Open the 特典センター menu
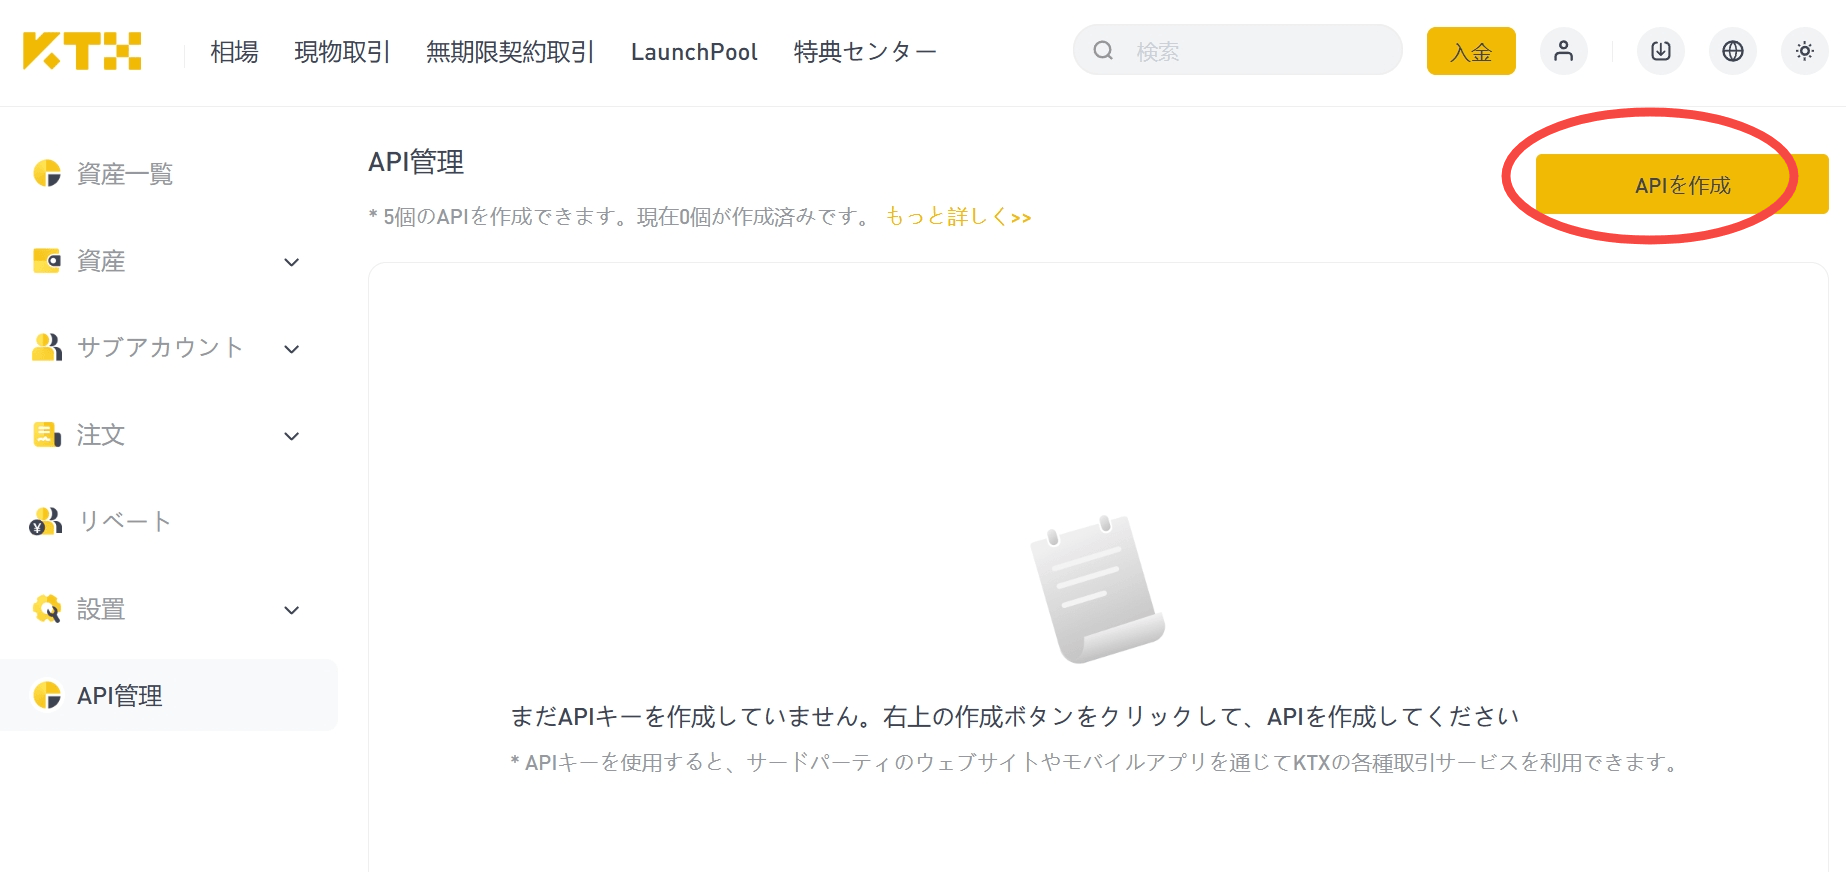The image size is (1846, 872). click(x=865, y=52)
